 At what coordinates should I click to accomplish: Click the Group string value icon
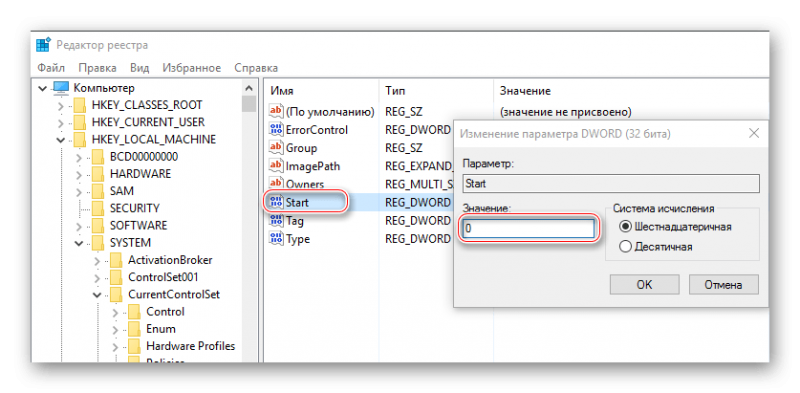coord(276,148)
